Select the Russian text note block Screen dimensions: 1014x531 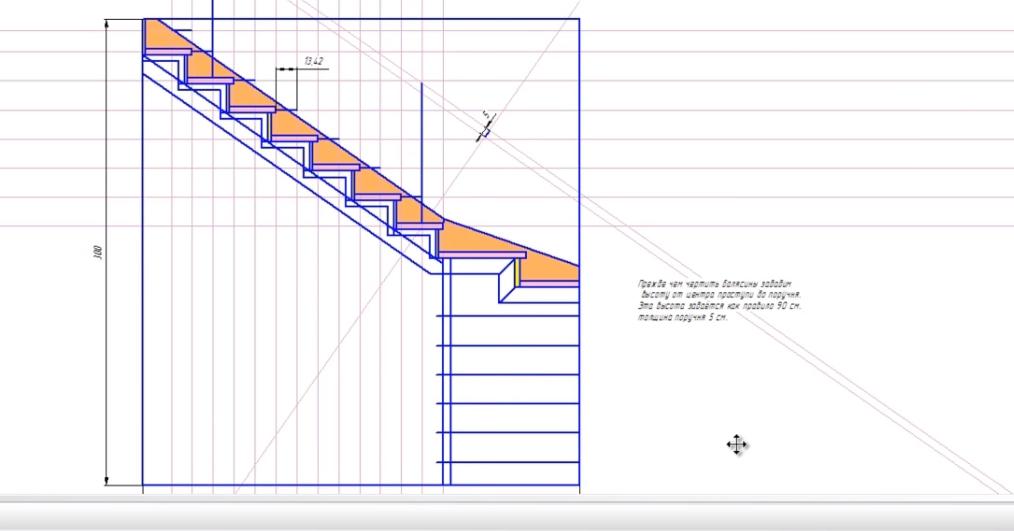coord(719,301)
